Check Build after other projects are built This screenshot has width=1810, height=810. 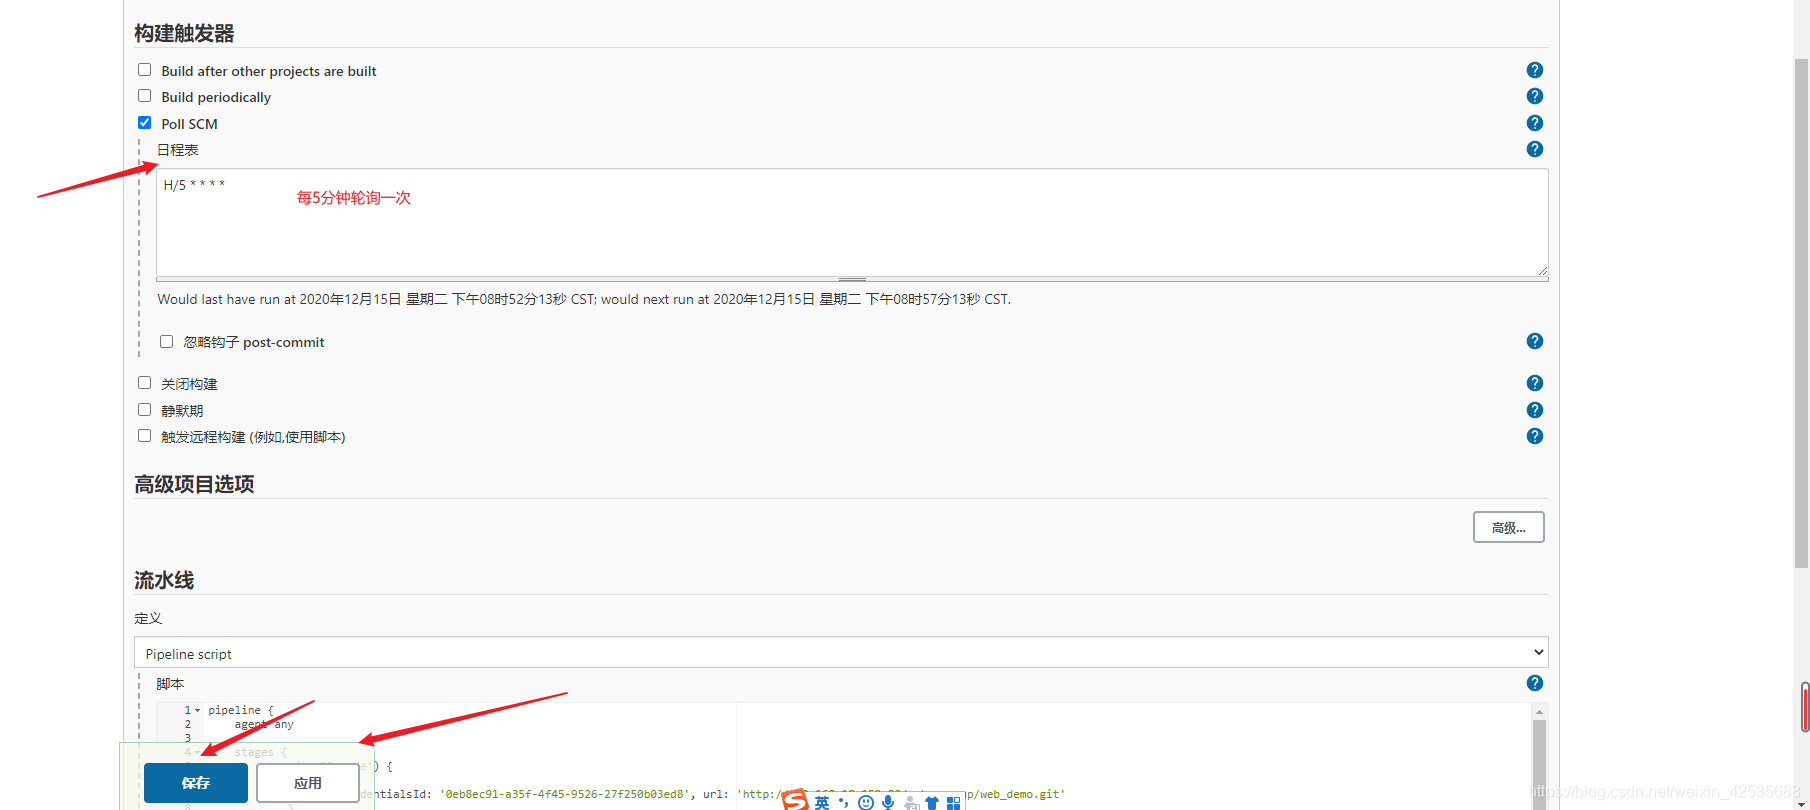pyautogui.click(x=145, y=70)
